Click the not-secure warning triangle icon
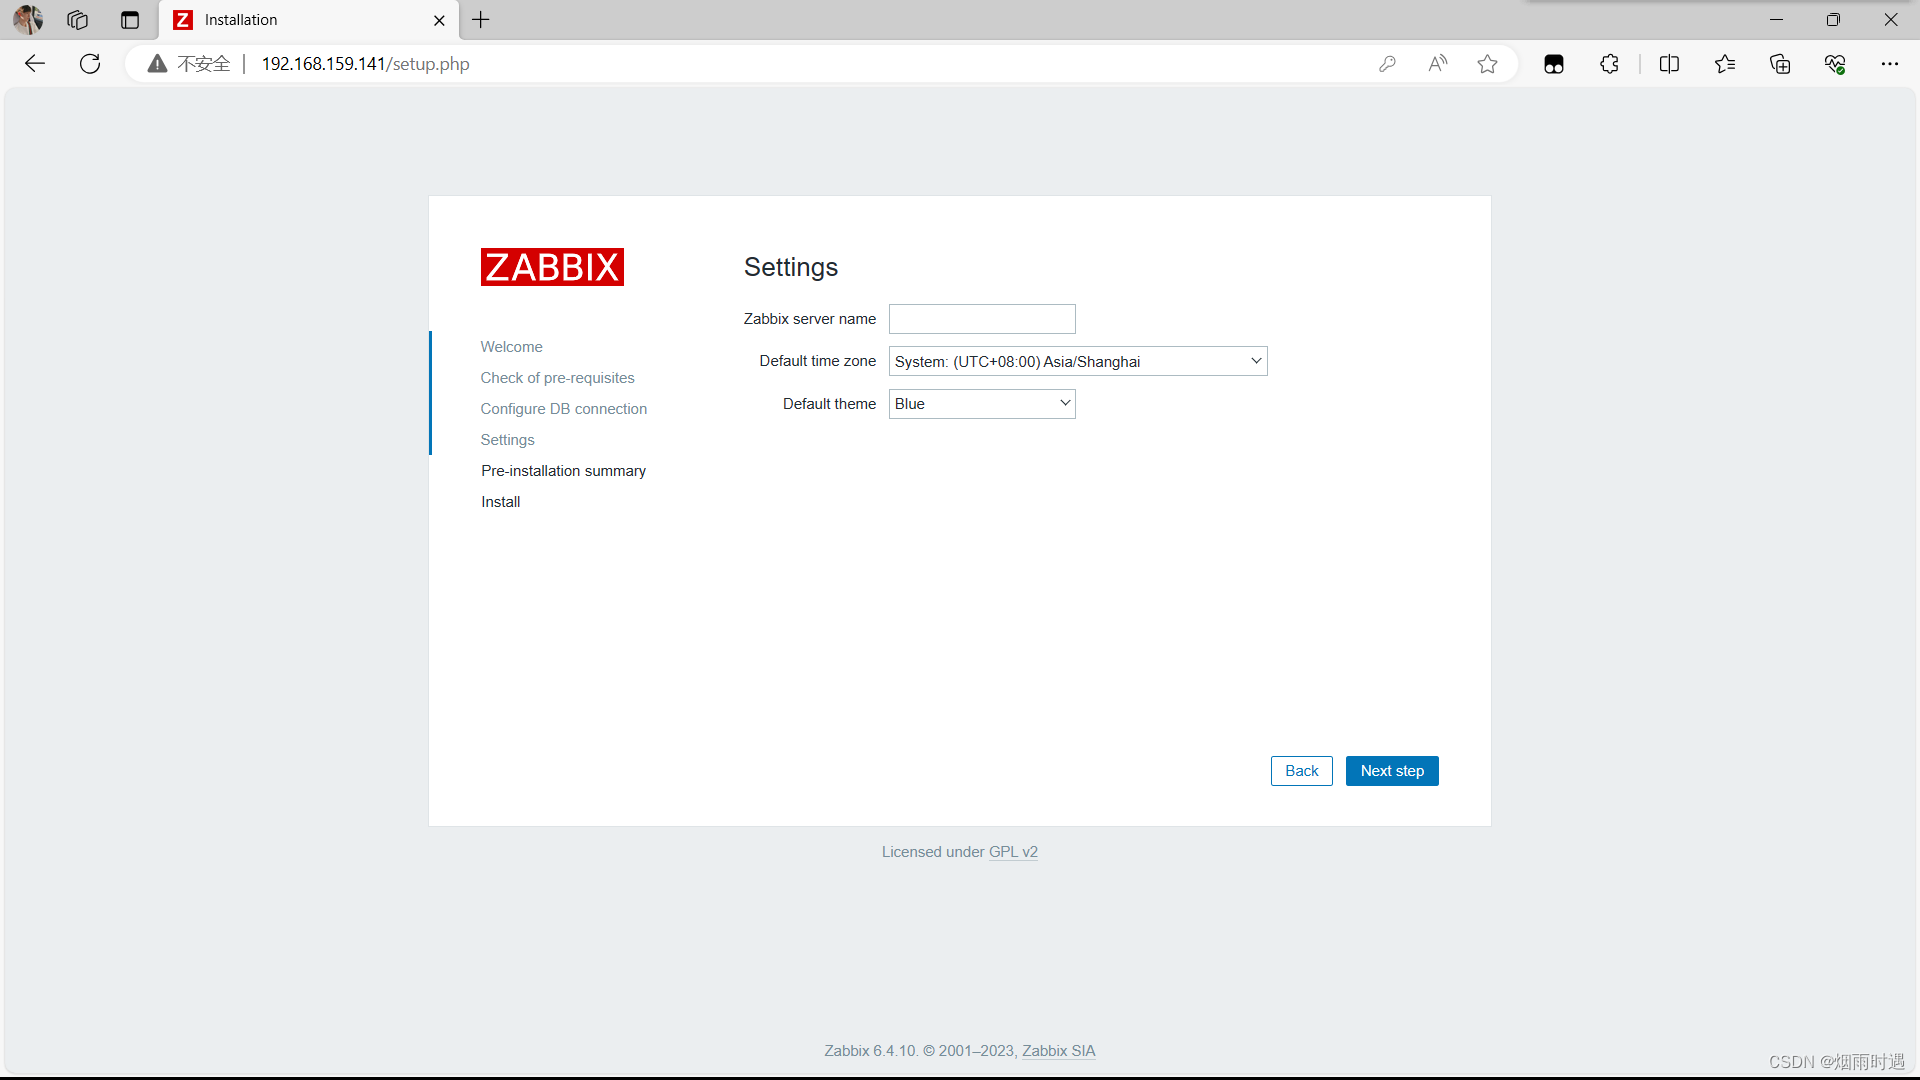Image resolution: width=1920 pixels, height=1080 pixels. tap(157, 64)
